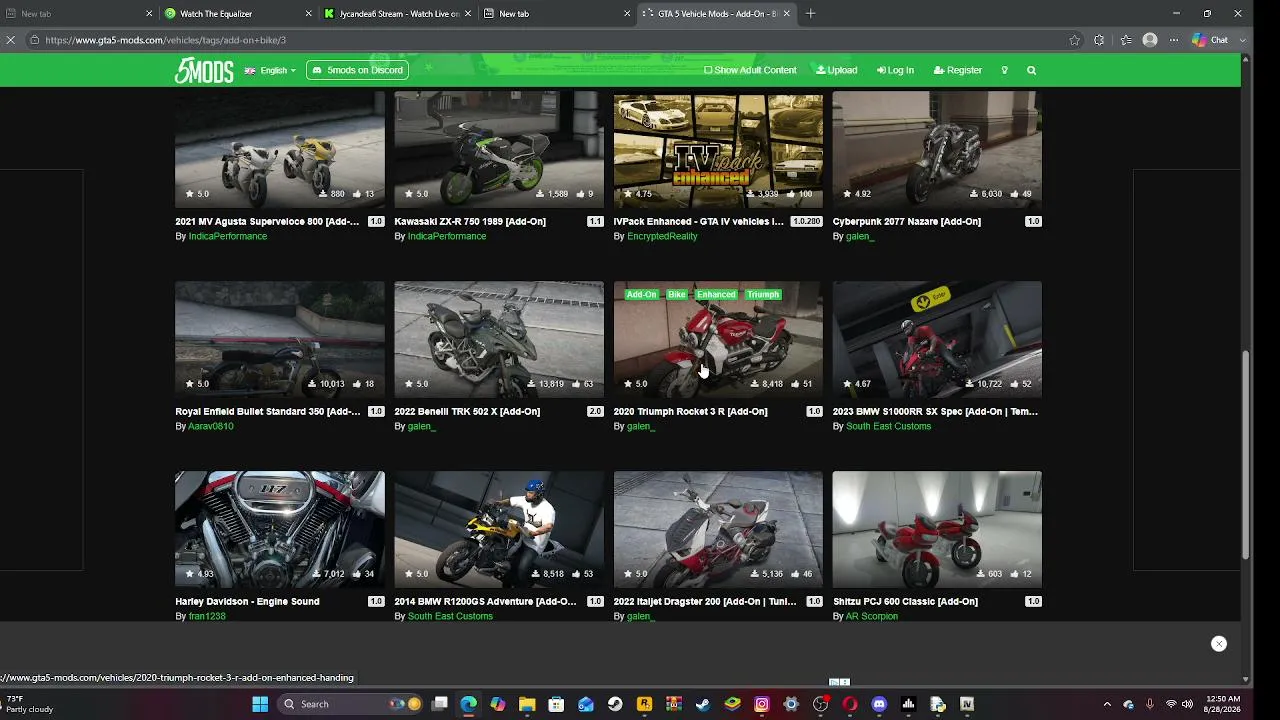Open Harley Davidson - Engine Sound thumbnail
Image resolution: width=1280 pixels, height=720 pixels.
tap(280, 529)
